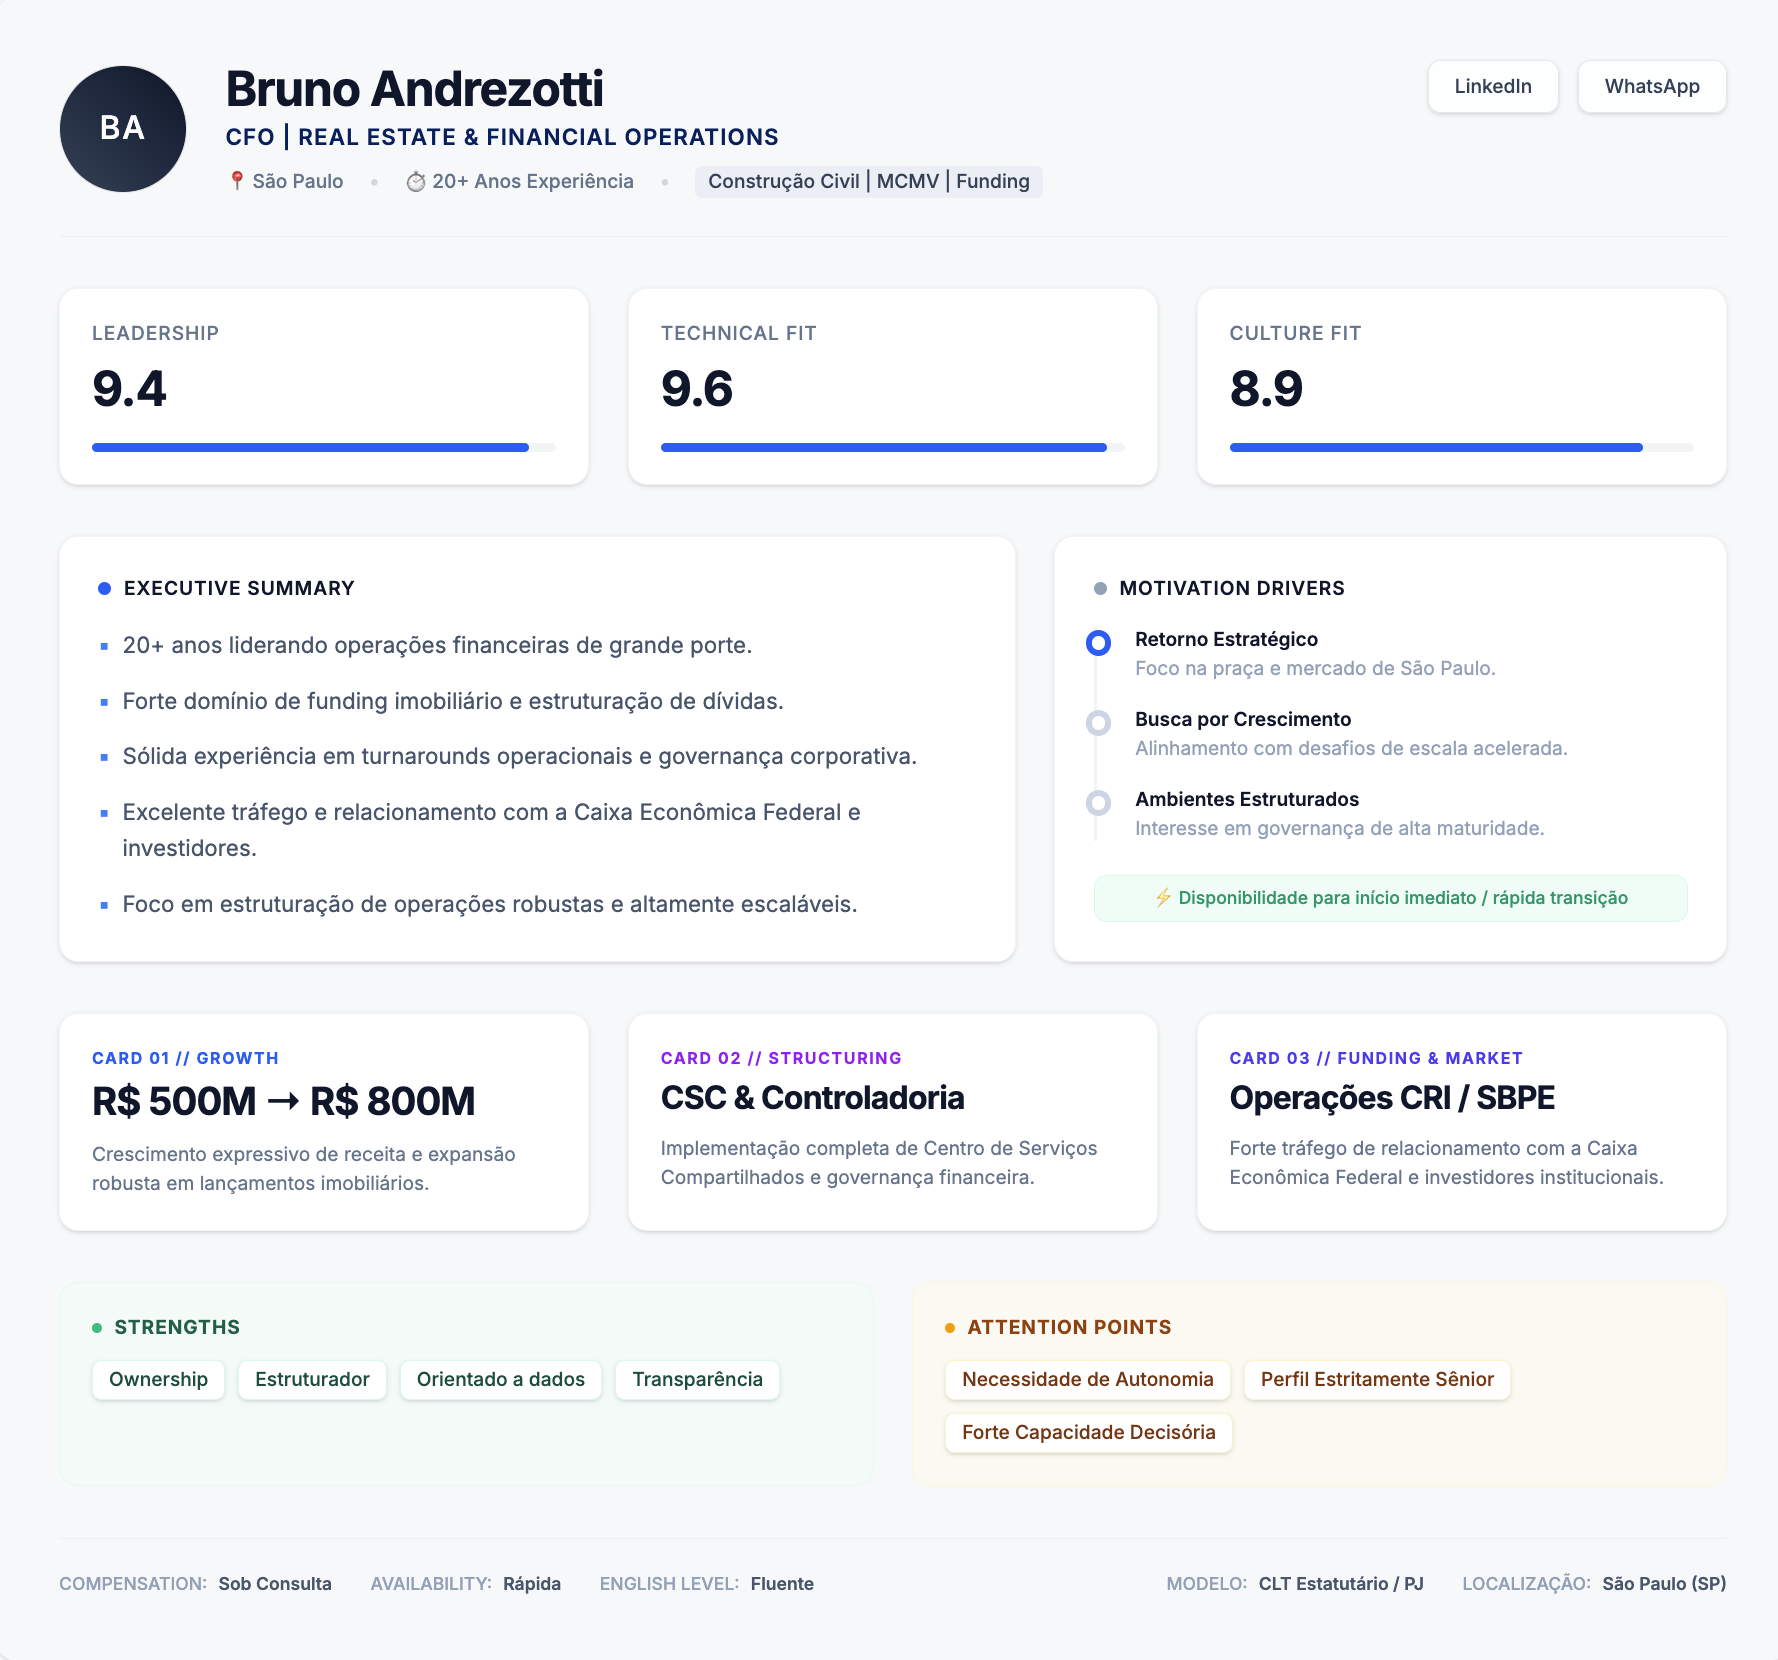Viewport: 1778px width, 1660px height.
Task: Click the BA avatar circle
Action: click(123, 129)
